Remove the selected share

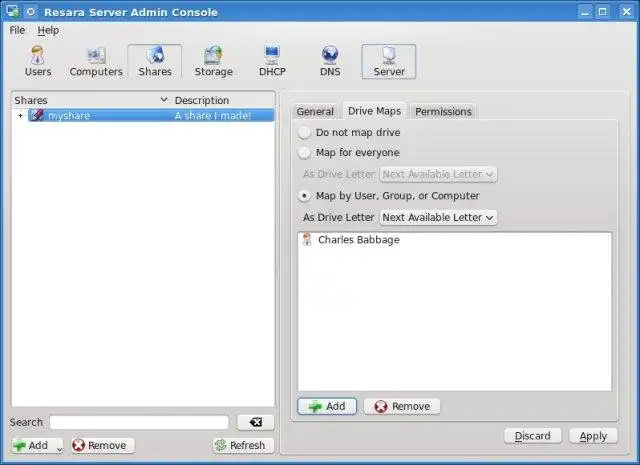point(102,445)
